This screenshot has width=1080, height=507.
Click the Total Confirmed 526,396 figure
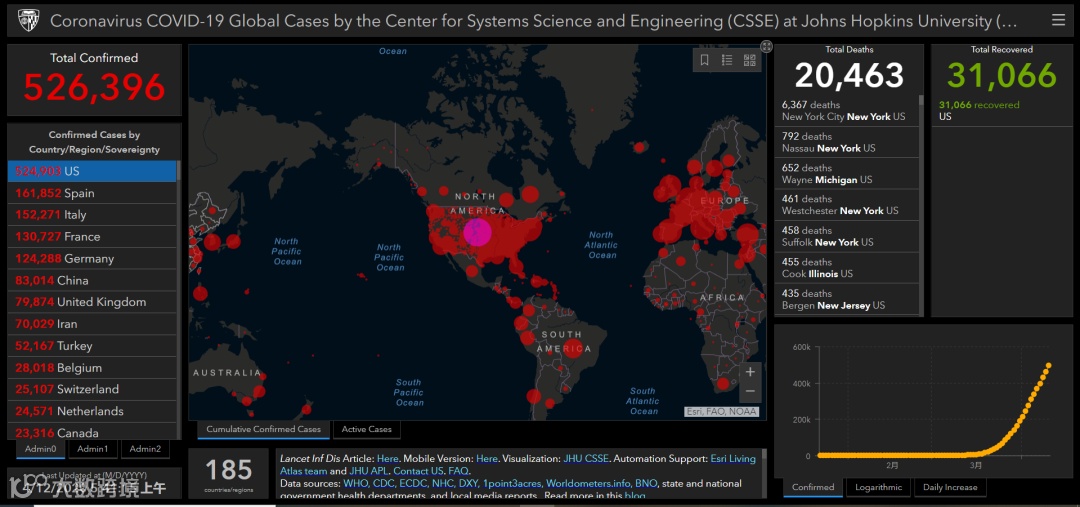pos(94,87)
